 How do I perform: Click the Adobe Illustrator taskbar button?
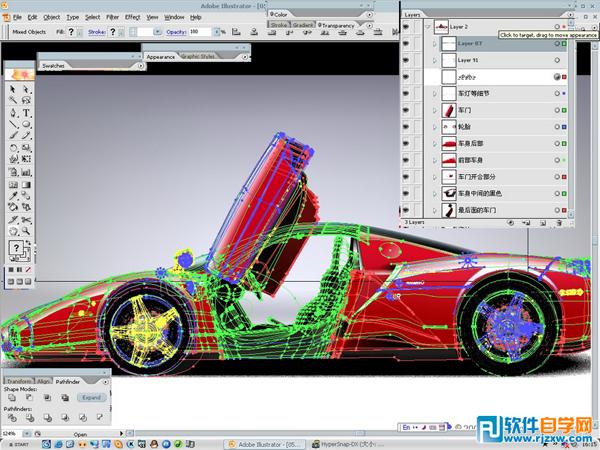pyautogui.click(x=264, y=444)
